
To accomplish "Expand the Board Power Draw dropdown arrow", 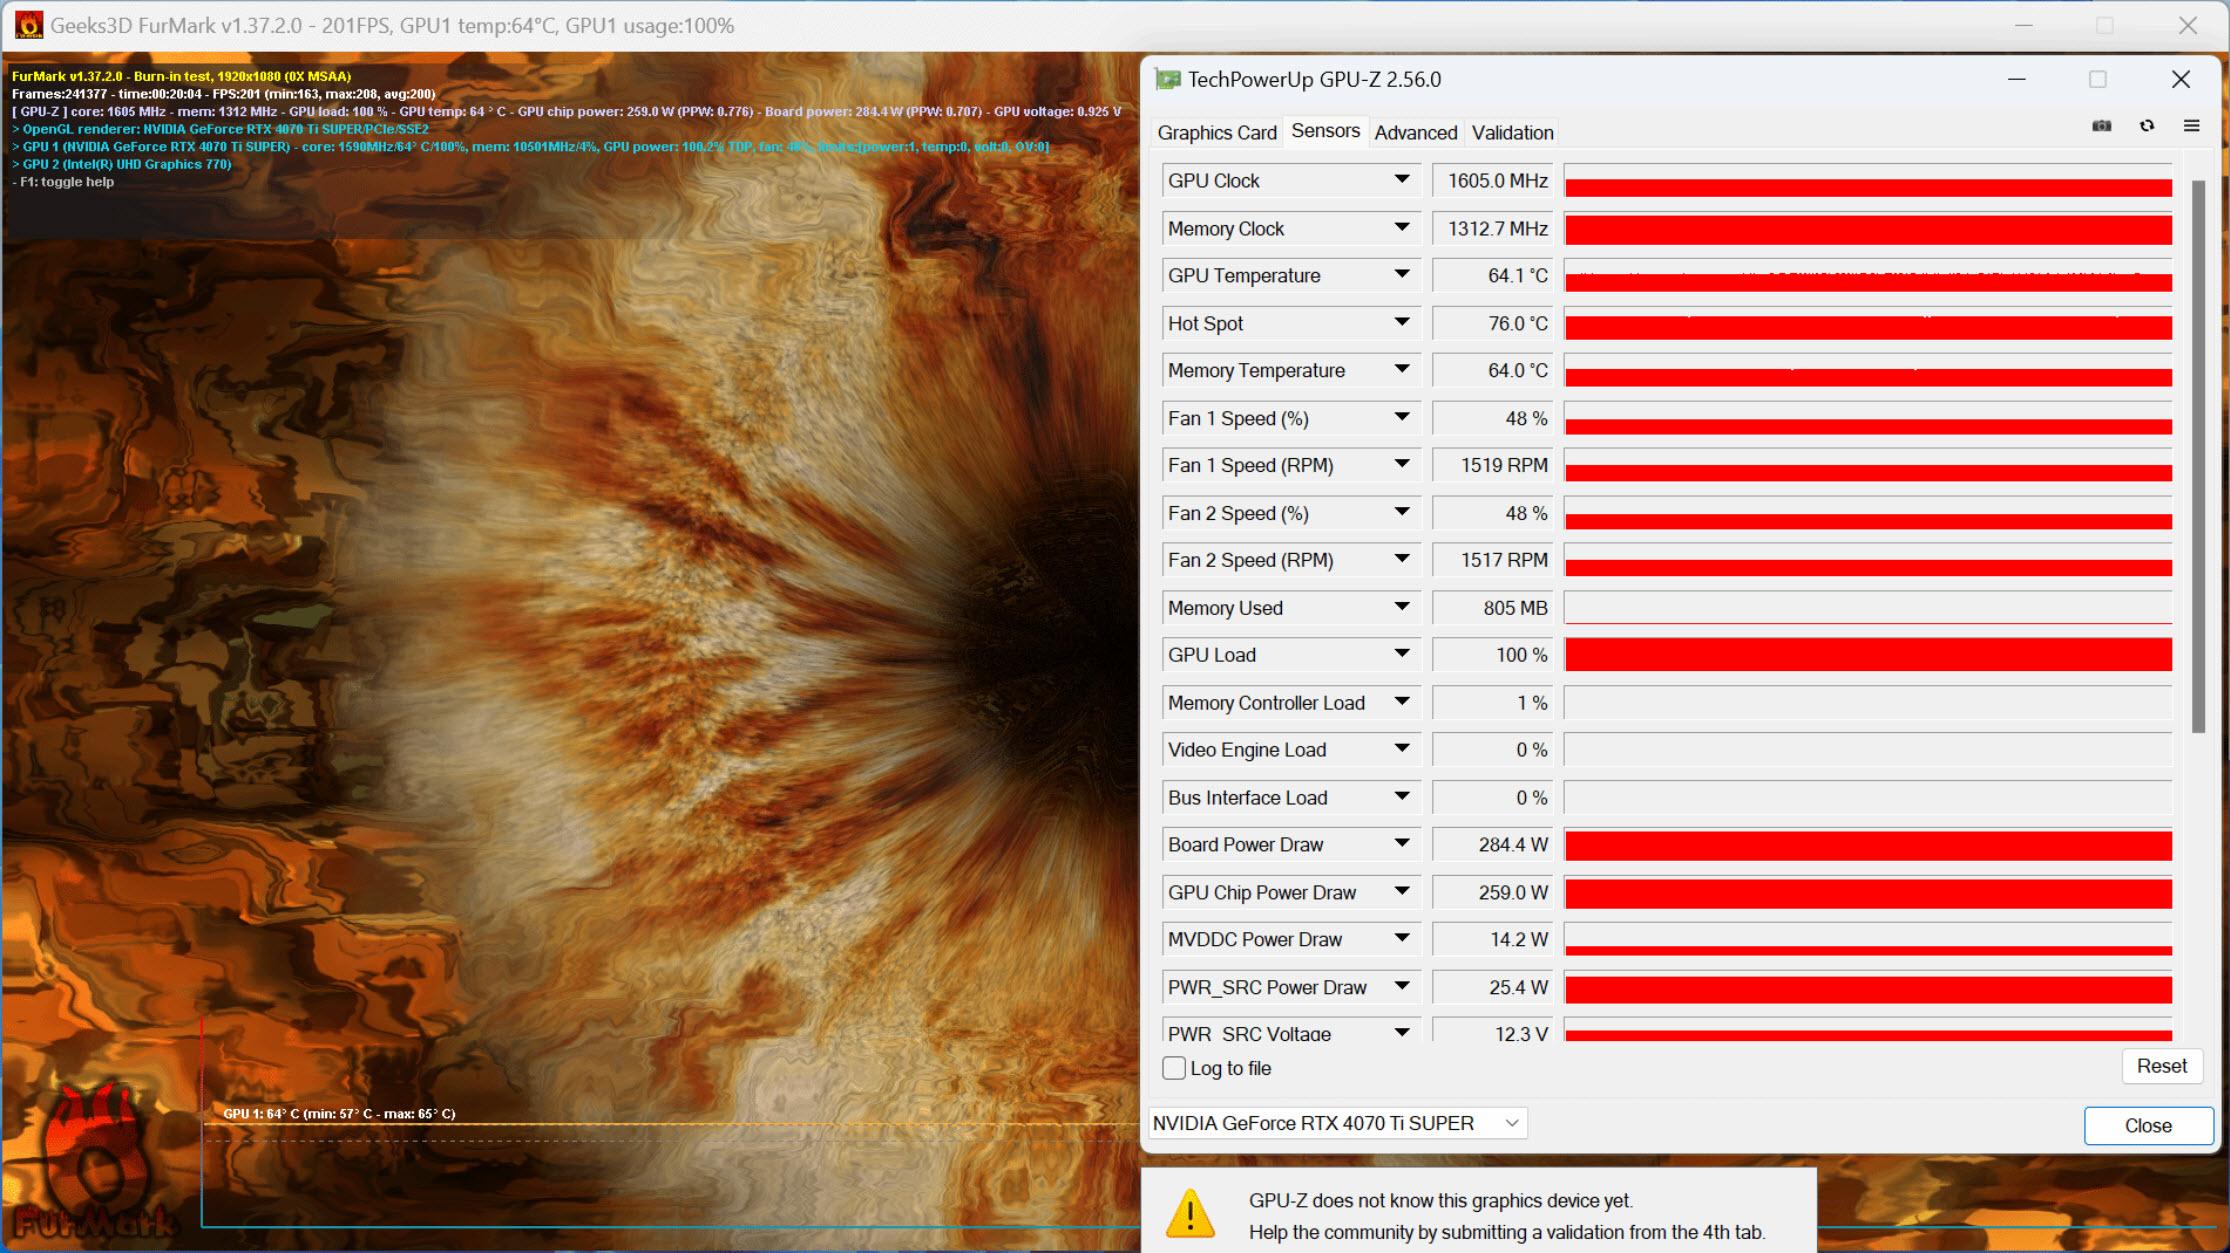I will click(x=1401, y=846).
